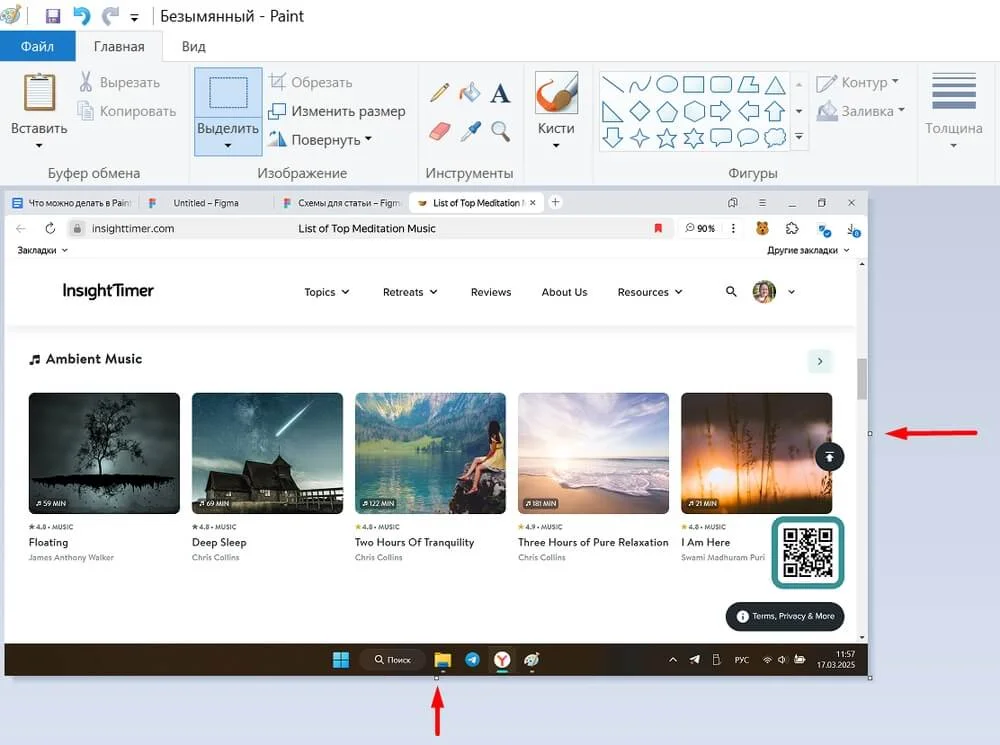Screen dimensions: 1000x745
Task: Switch to the Вид tab
Action: (193, 46)
